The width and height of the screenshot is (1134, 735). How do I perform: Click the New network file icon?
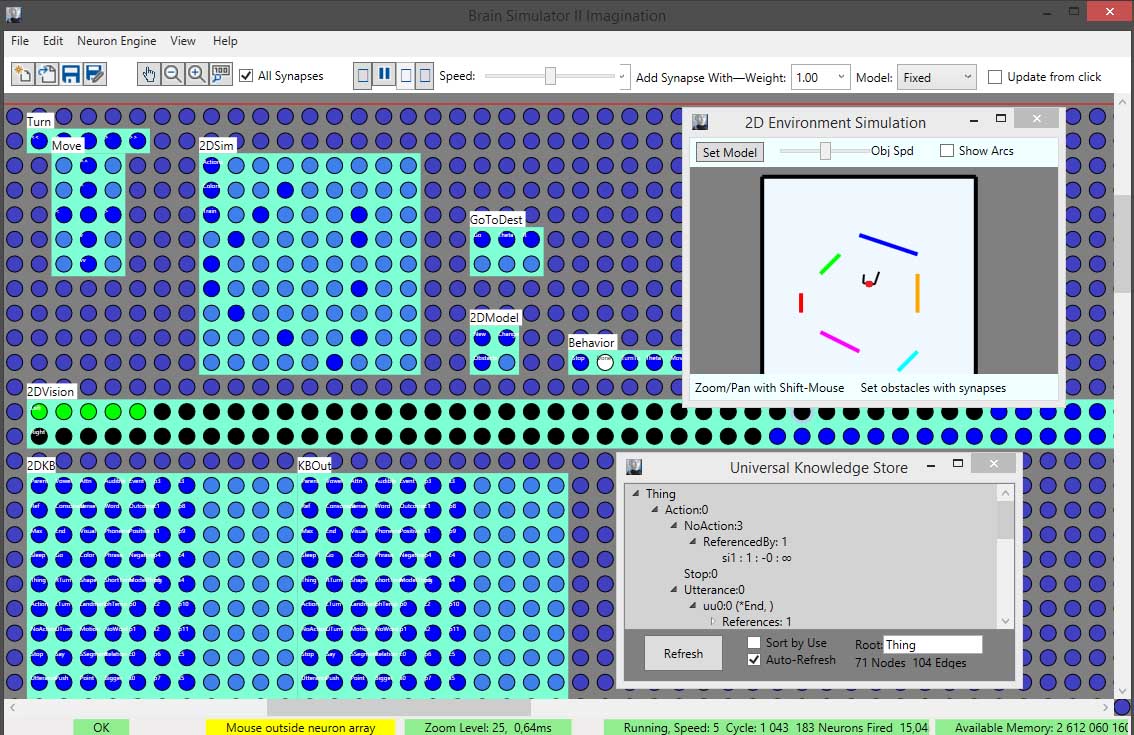point(22,74)
